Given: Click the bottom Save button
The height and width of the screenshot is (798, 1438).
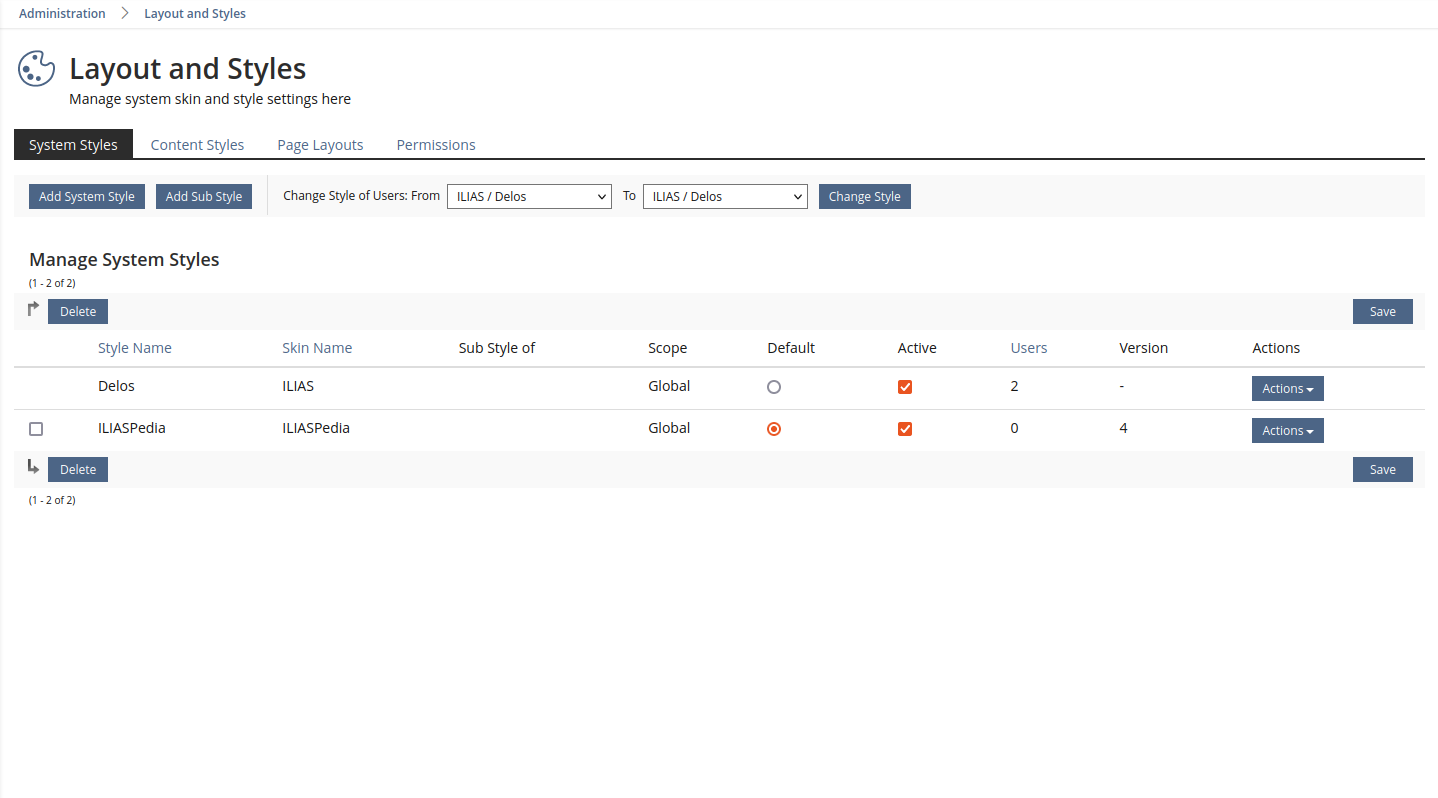Looking at the screenshot, I should click(1383, 469).
